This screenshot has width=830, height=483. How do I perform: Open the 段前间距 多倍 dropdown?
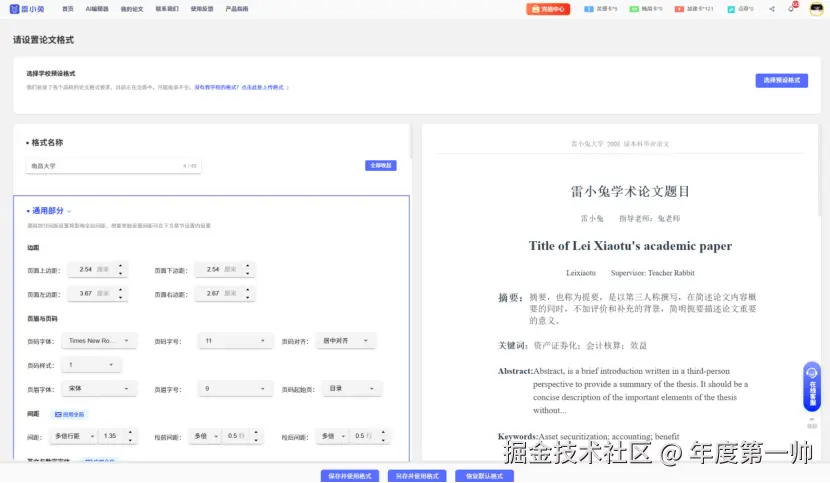click(205, 436)
